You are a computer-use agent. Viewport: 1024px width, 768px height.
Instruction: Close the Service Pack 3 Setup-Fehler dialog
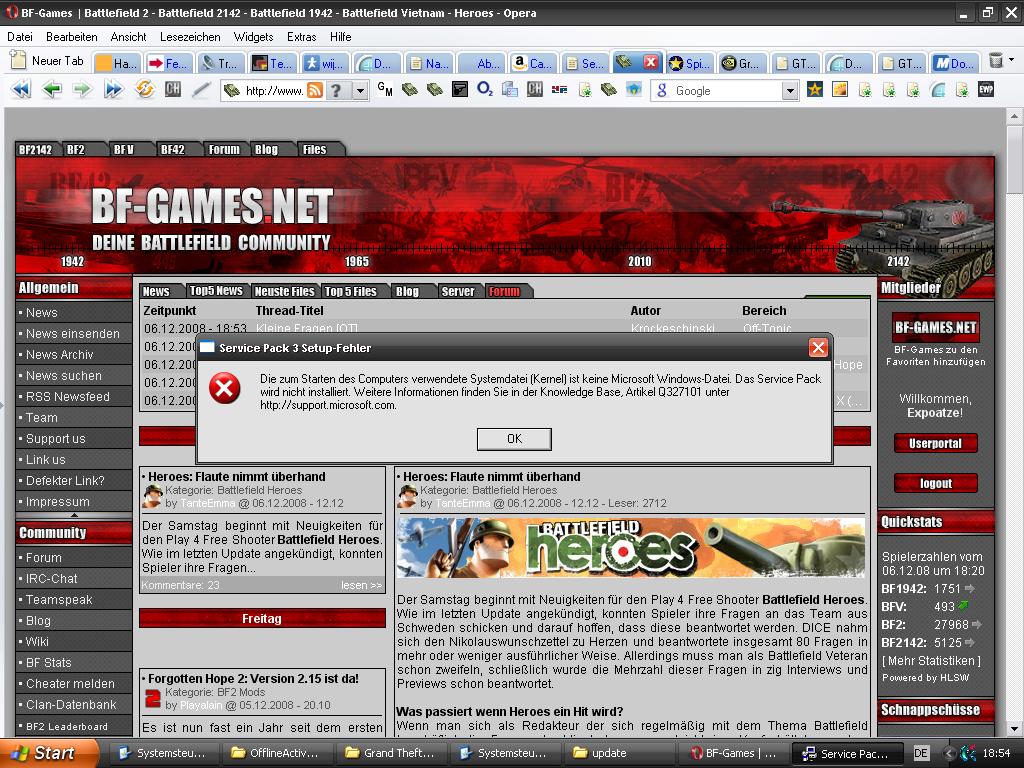tap(818, 347)
